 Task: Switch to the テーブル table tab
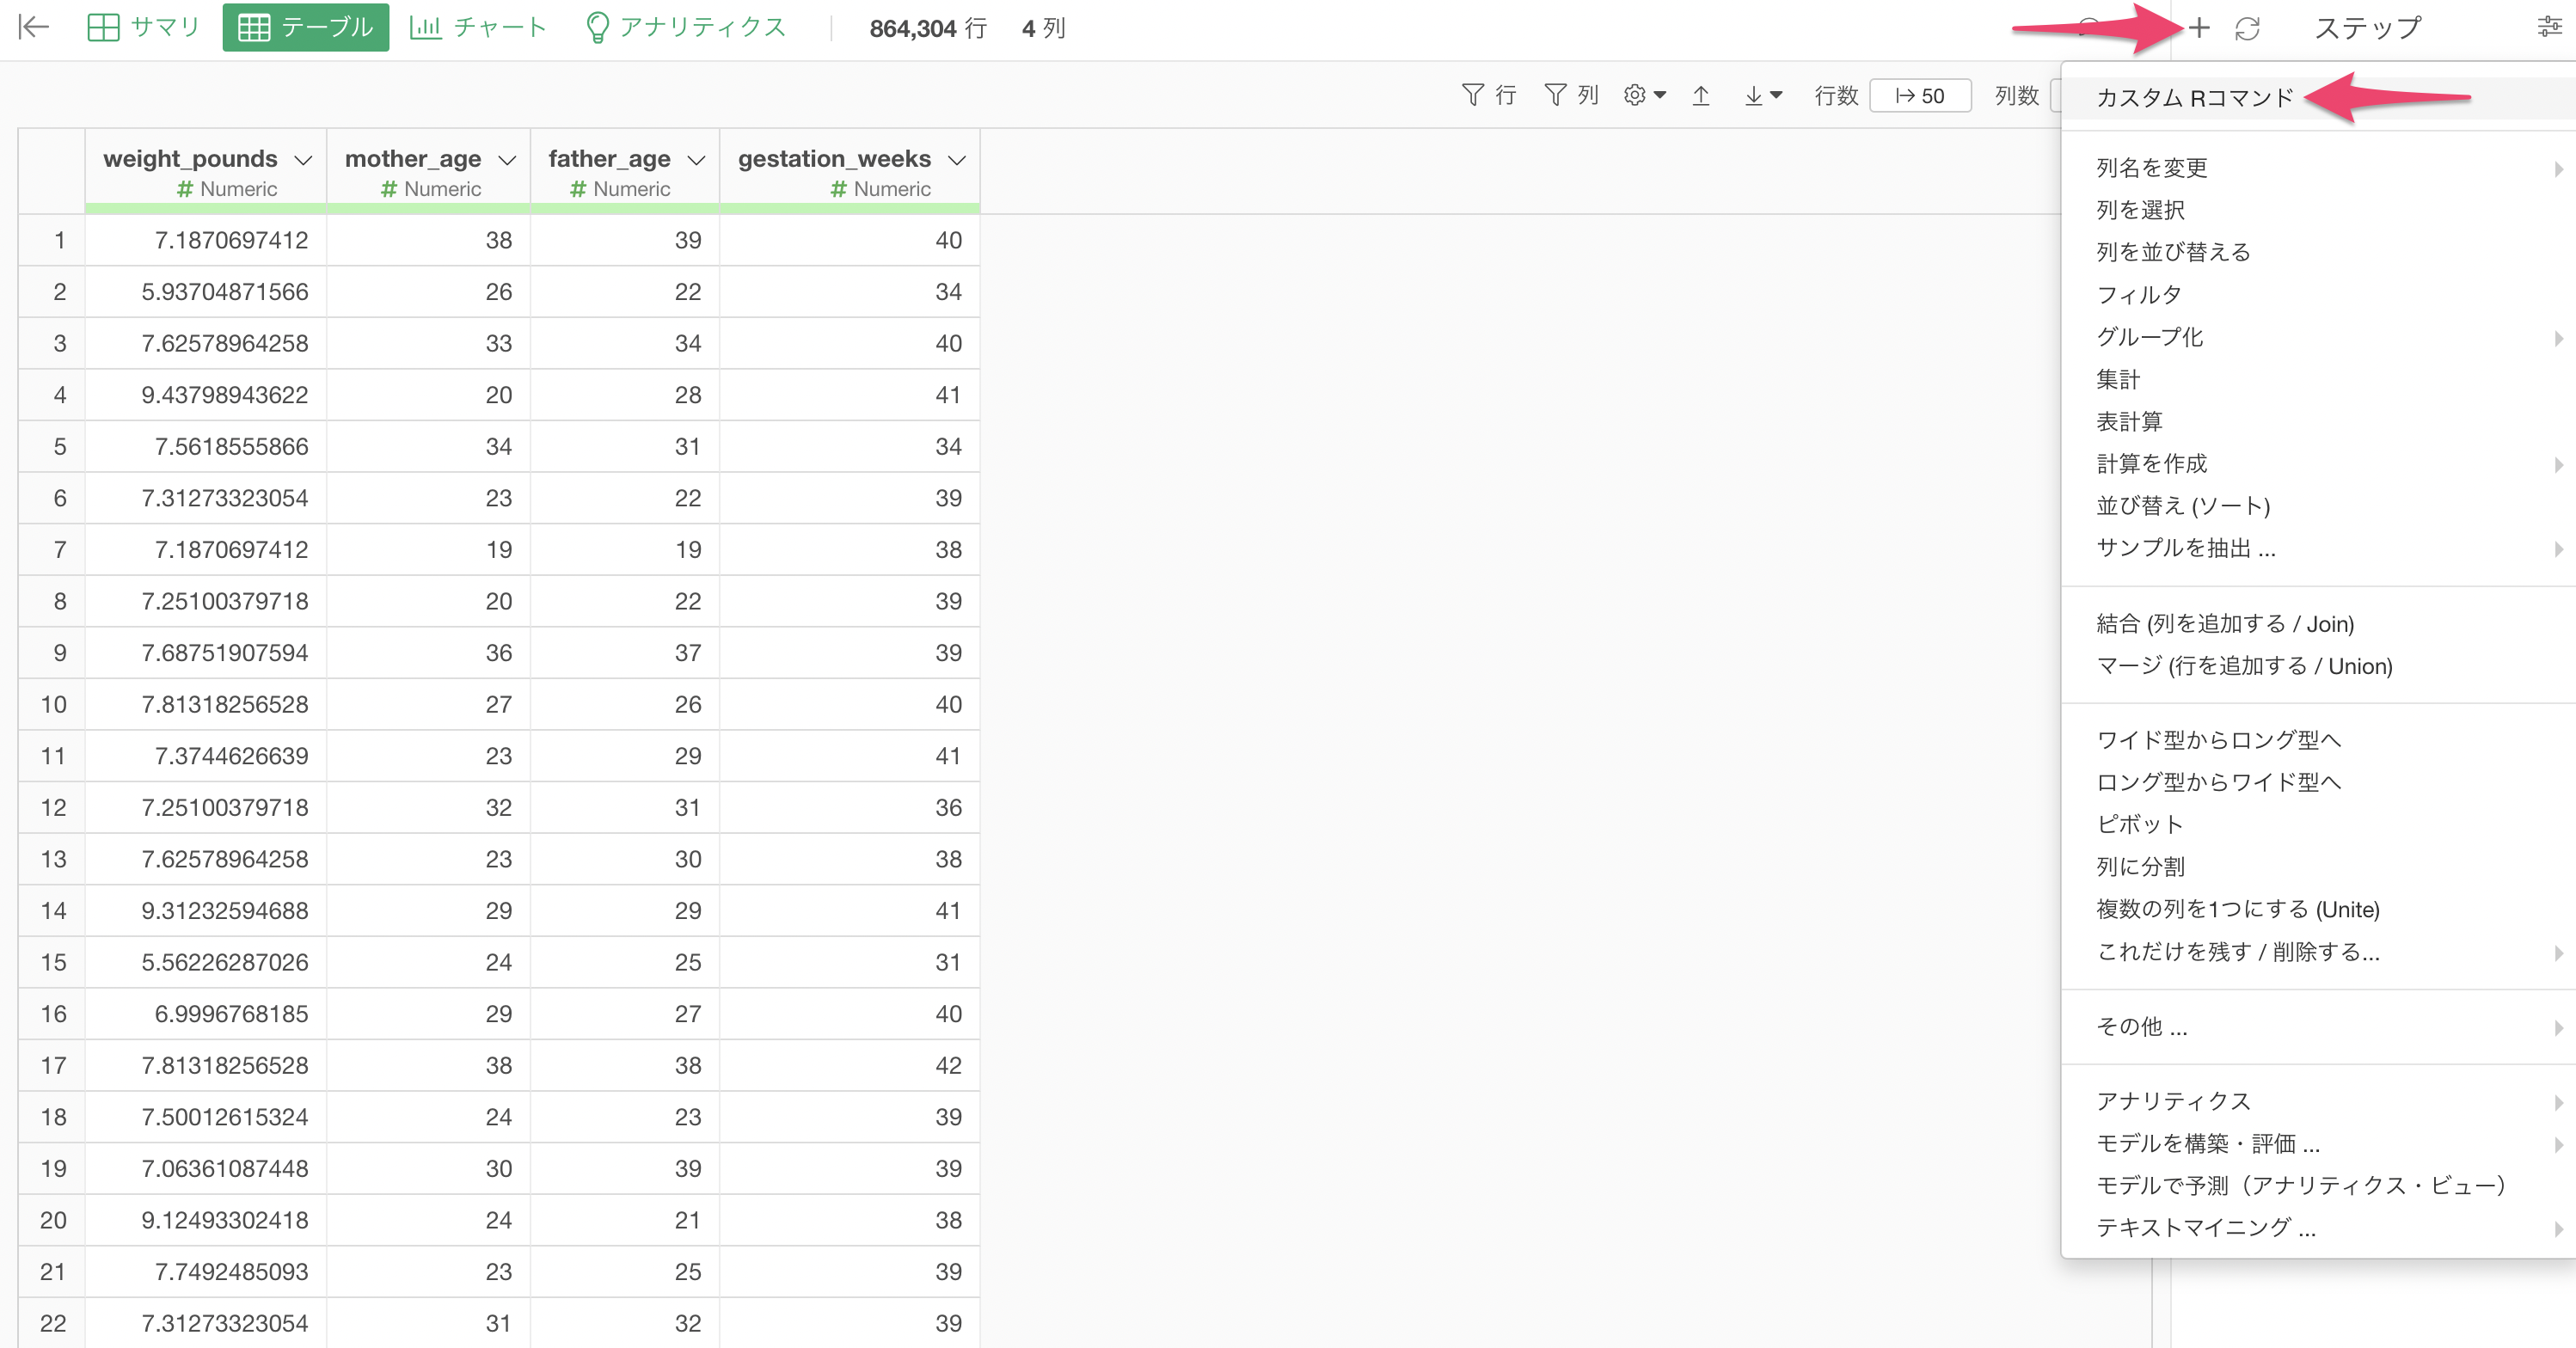coord(305,27)
